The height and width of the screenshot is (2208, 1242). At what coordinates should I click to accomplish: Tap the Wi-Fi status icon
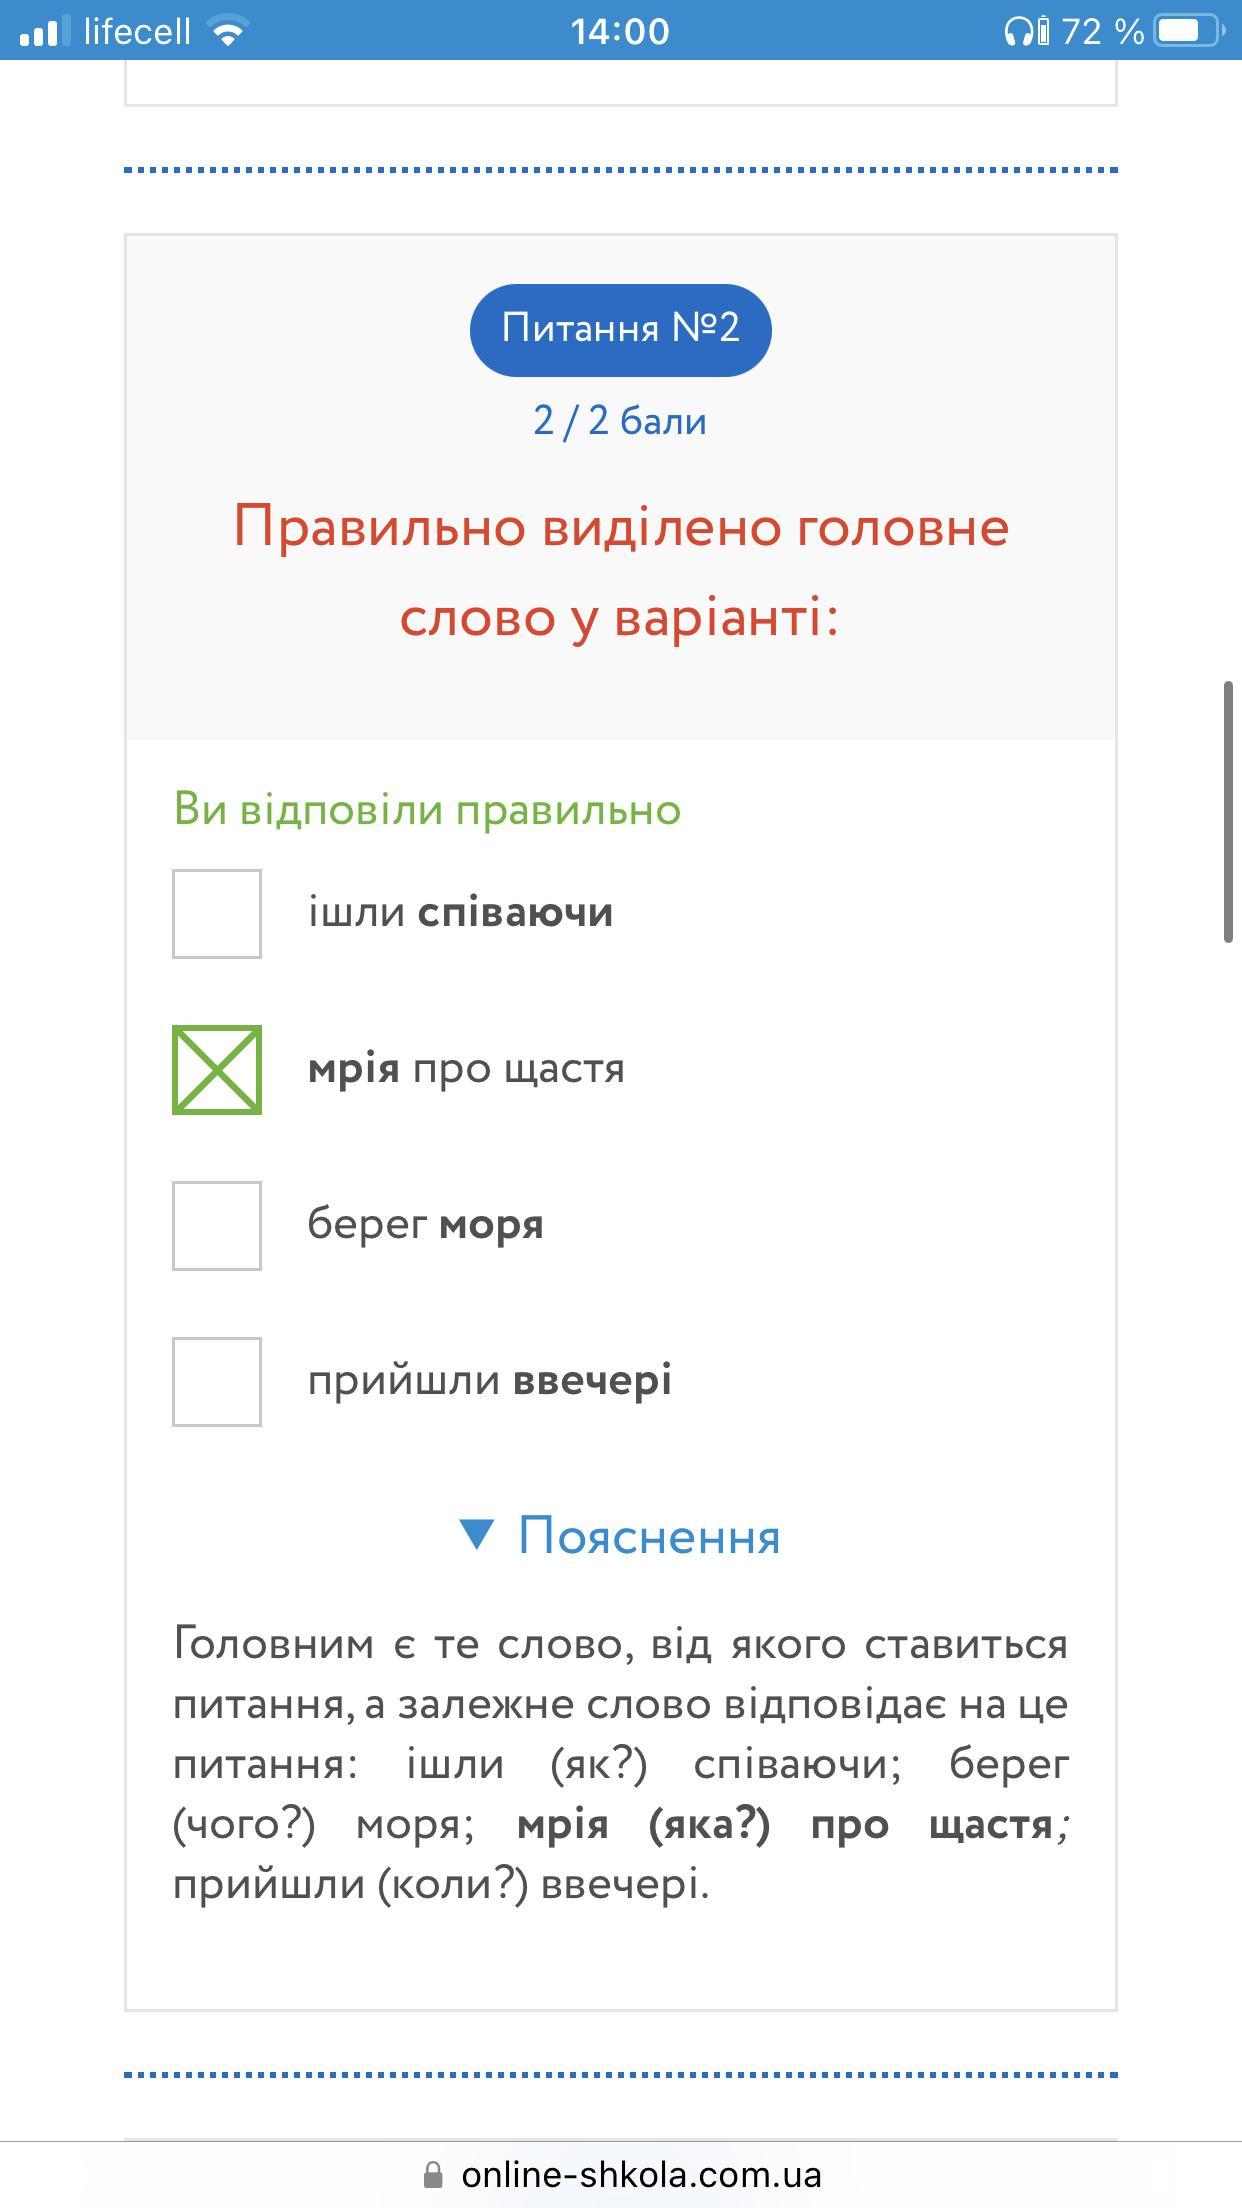[228, 32]
